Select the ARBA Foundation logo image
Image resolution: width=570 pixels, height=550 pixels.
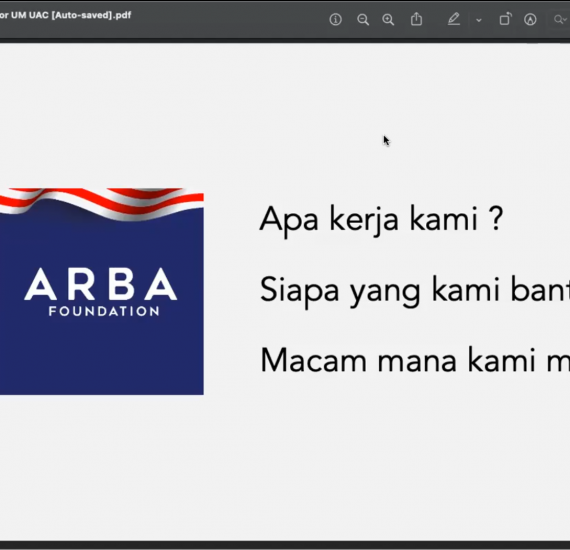point(102,291)
